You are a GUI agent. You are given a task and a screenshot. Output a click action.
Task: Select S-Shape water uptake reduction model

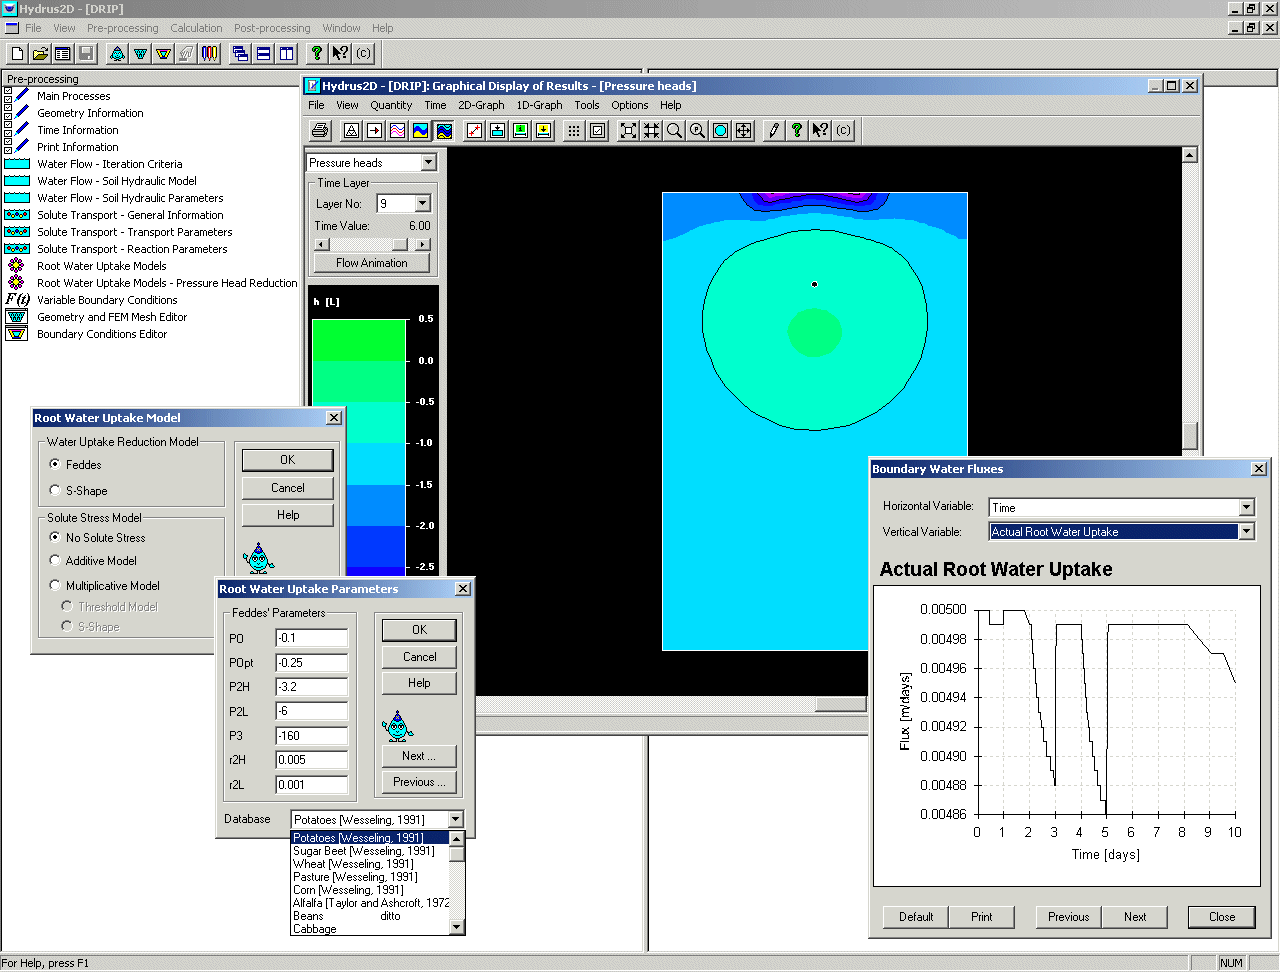pos(55,490)
